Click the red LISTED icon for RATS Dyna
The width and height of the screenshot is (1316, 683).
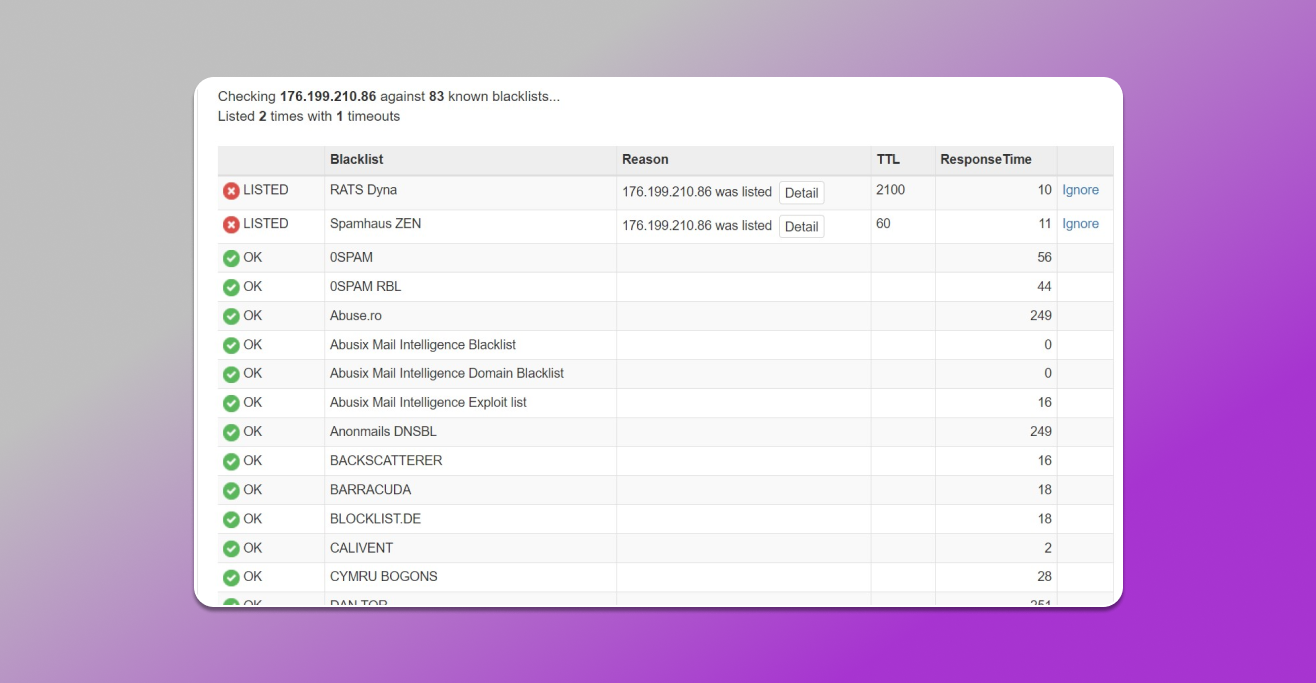click(231, 191)
